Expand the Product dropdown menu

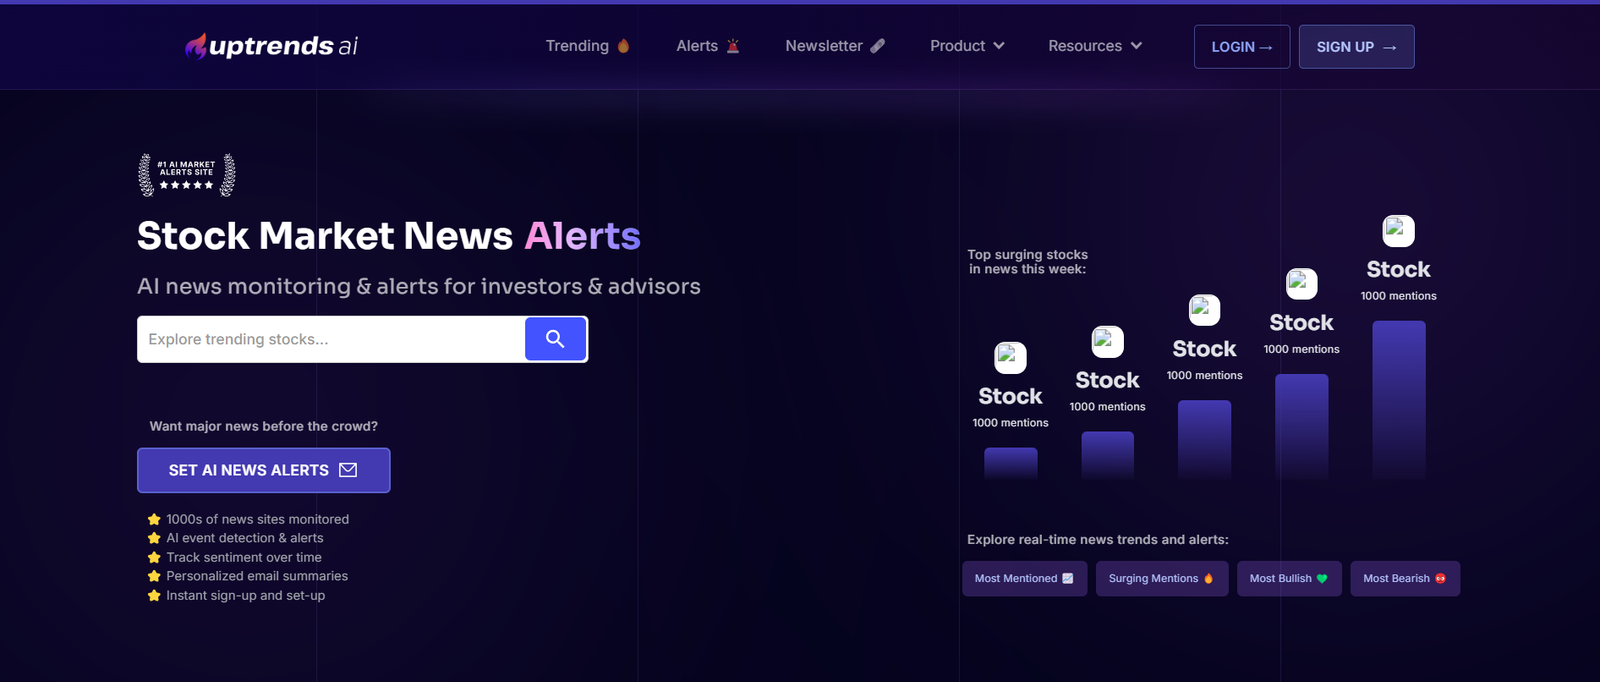[967, 46]
